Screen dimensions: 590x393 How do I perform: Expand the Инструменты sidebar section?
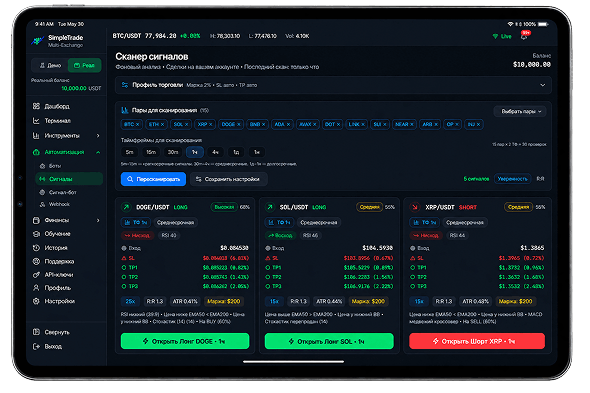[x=98, y=136]
